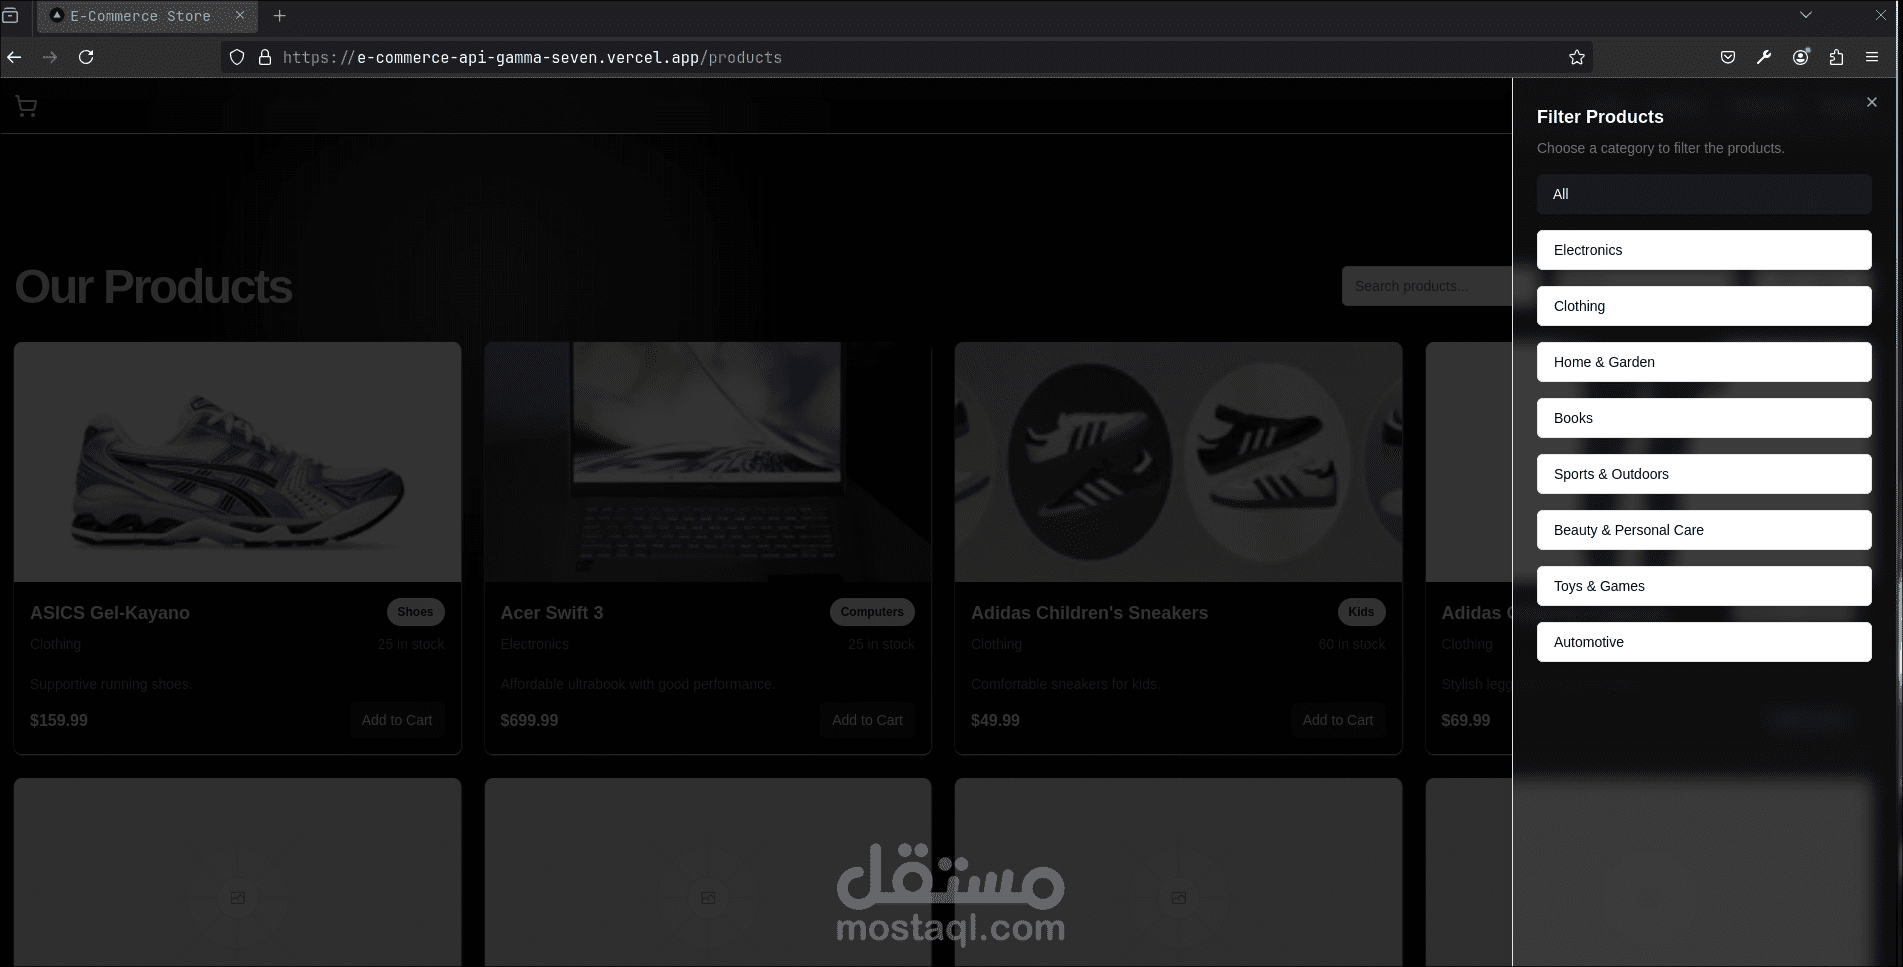The height and width of the screenshot is (967, 1903).
Task: Open the ASICS Gel-Kayano shoe image
Action: pos(238,462)
